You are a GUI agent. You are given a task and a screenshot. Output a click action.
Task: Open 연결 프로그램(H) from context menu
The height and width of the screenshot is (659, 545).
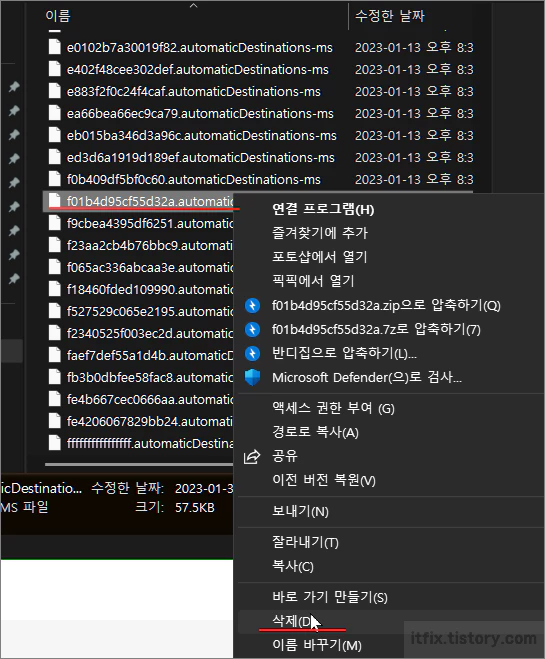point(323,209)
